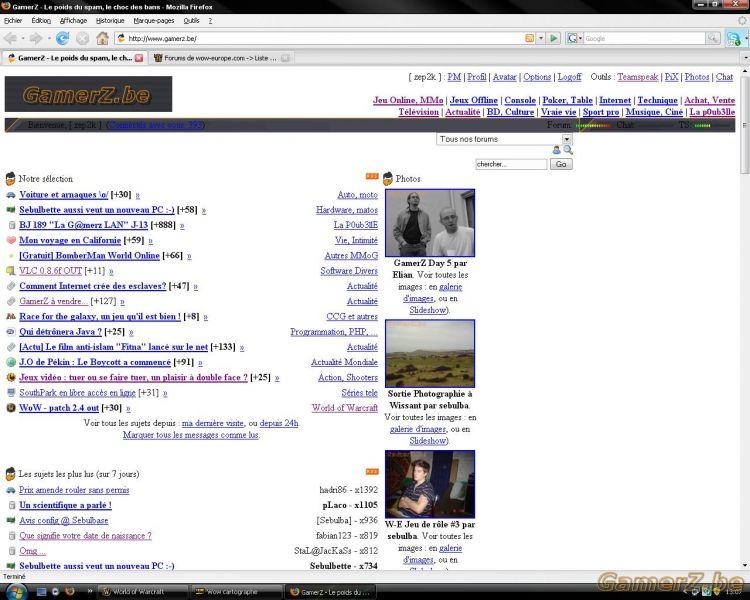The width and height of the screenshot is (750, 600).
Task: Open the search engine selector dropdown
Action: point(574,38)
